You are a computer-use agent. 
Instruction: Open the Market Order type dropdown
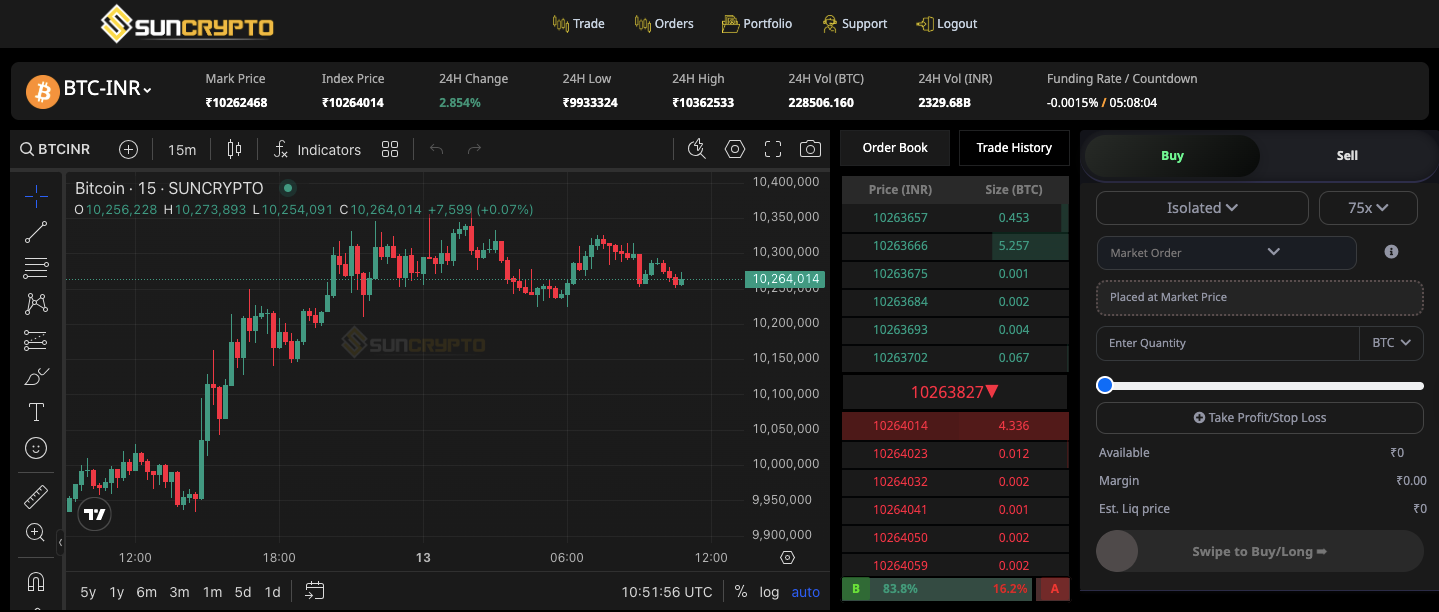coord(1226,253)
